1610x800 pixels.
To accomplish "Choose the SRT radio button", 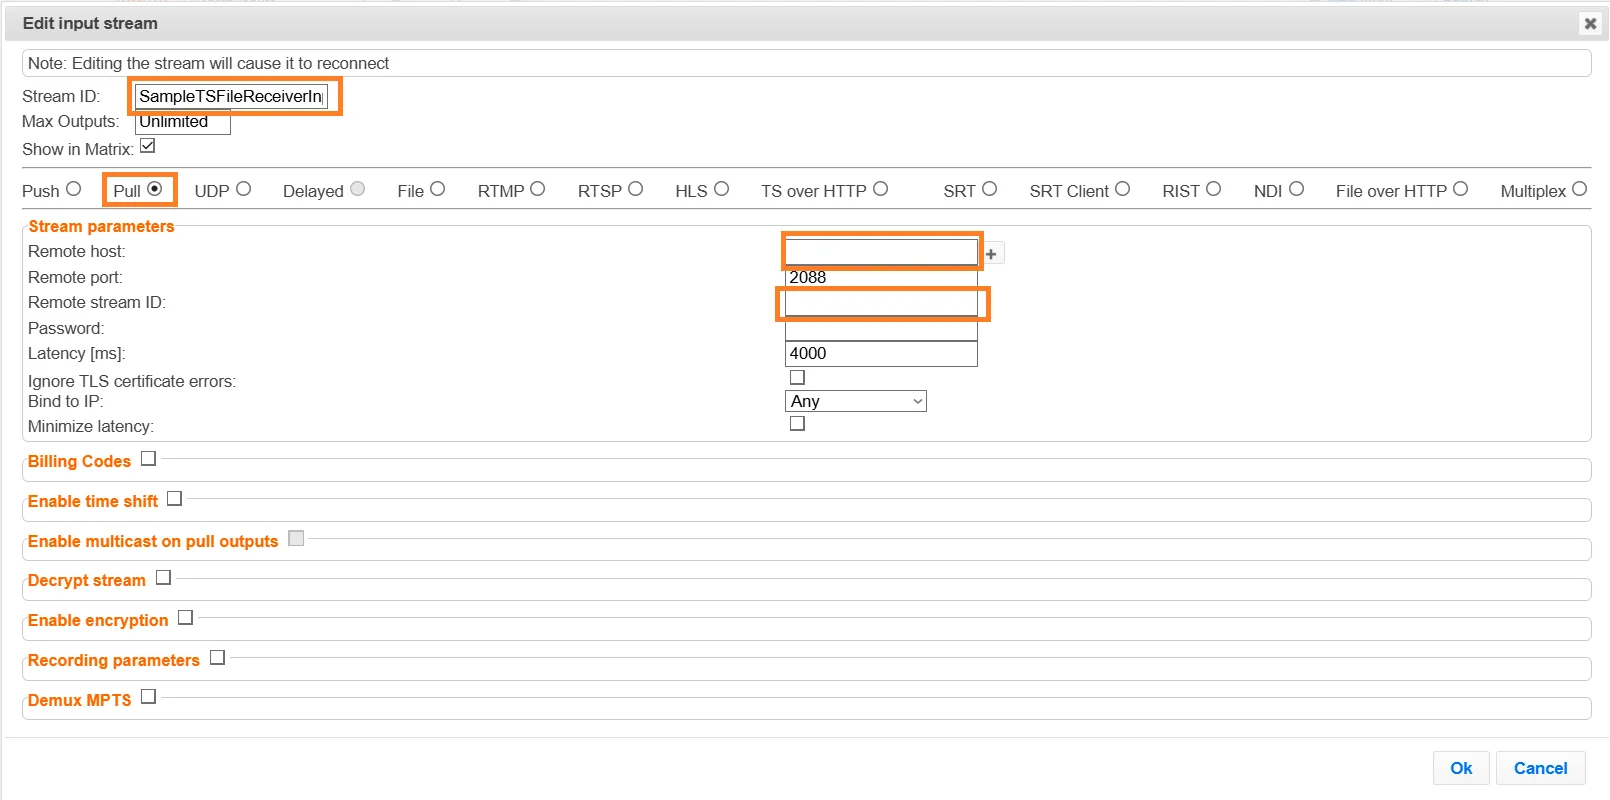I will 989,189.
